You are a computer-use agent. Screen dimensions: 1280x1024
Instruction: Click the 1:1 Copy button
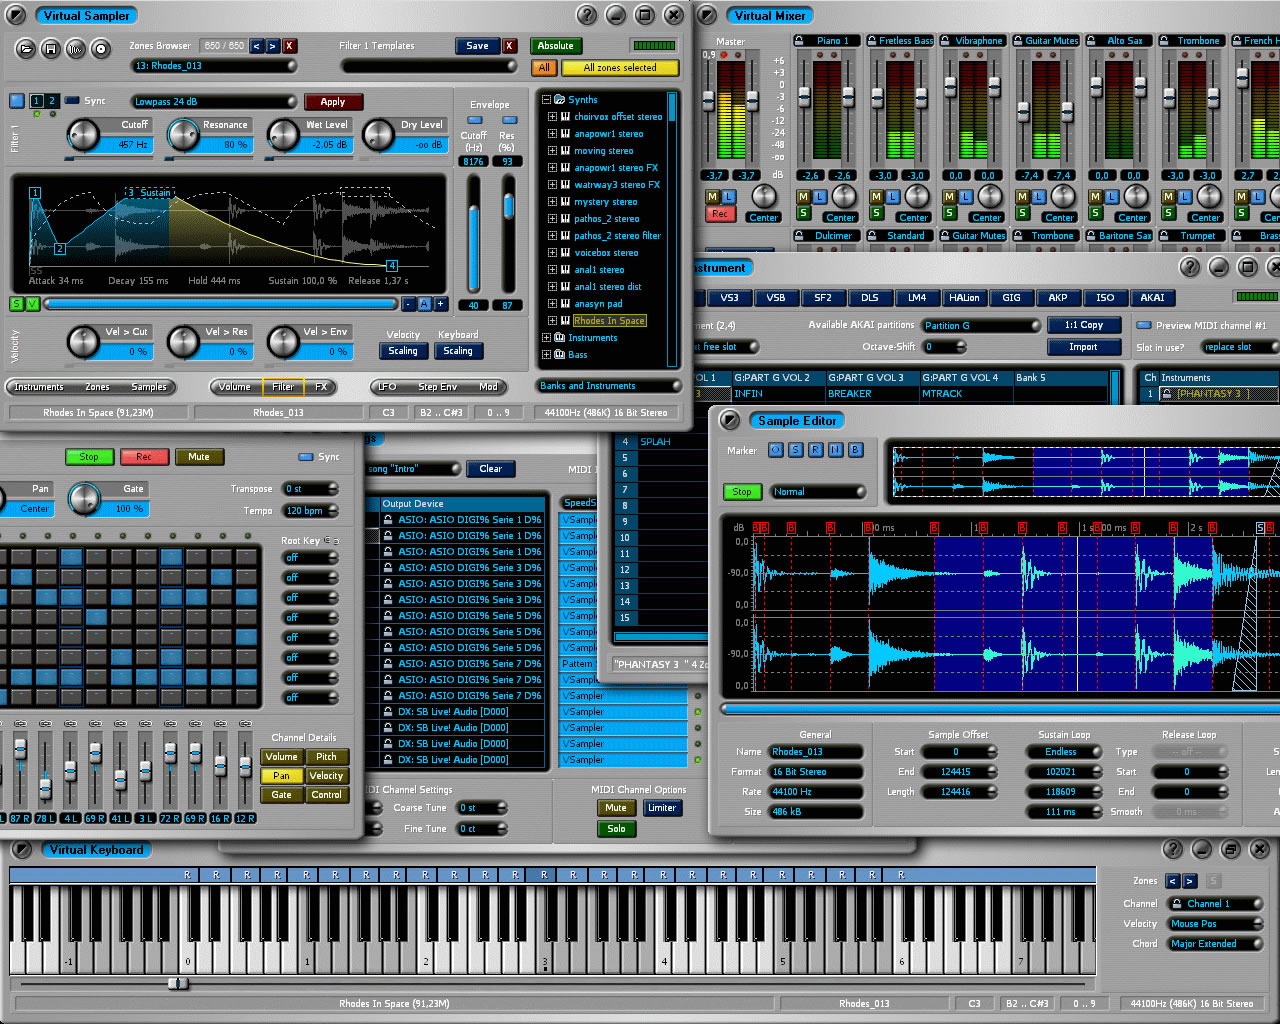(1083, 325)
